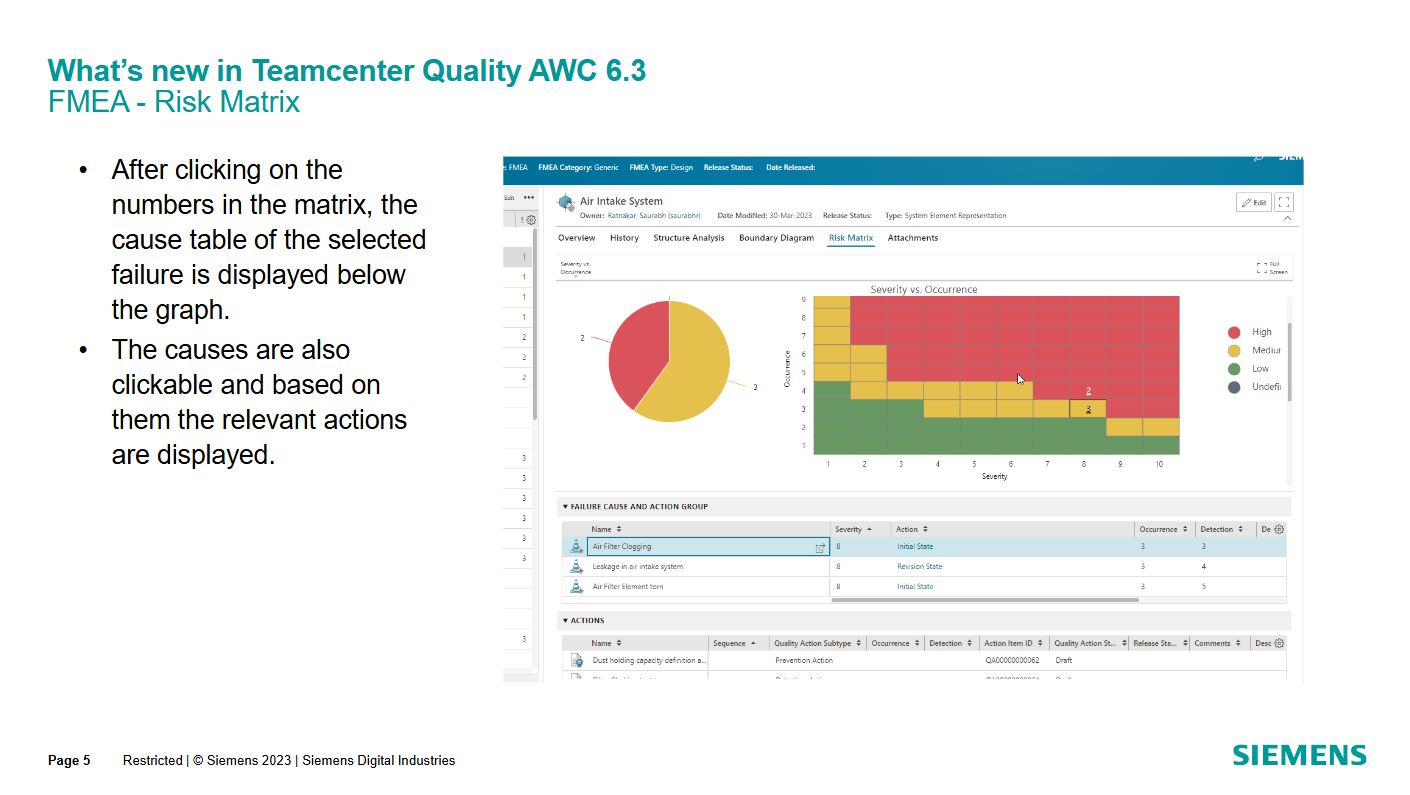1410x795 pixels.
Task: Collapse the header using the chevron below Edit
Action: point(1288,218)
